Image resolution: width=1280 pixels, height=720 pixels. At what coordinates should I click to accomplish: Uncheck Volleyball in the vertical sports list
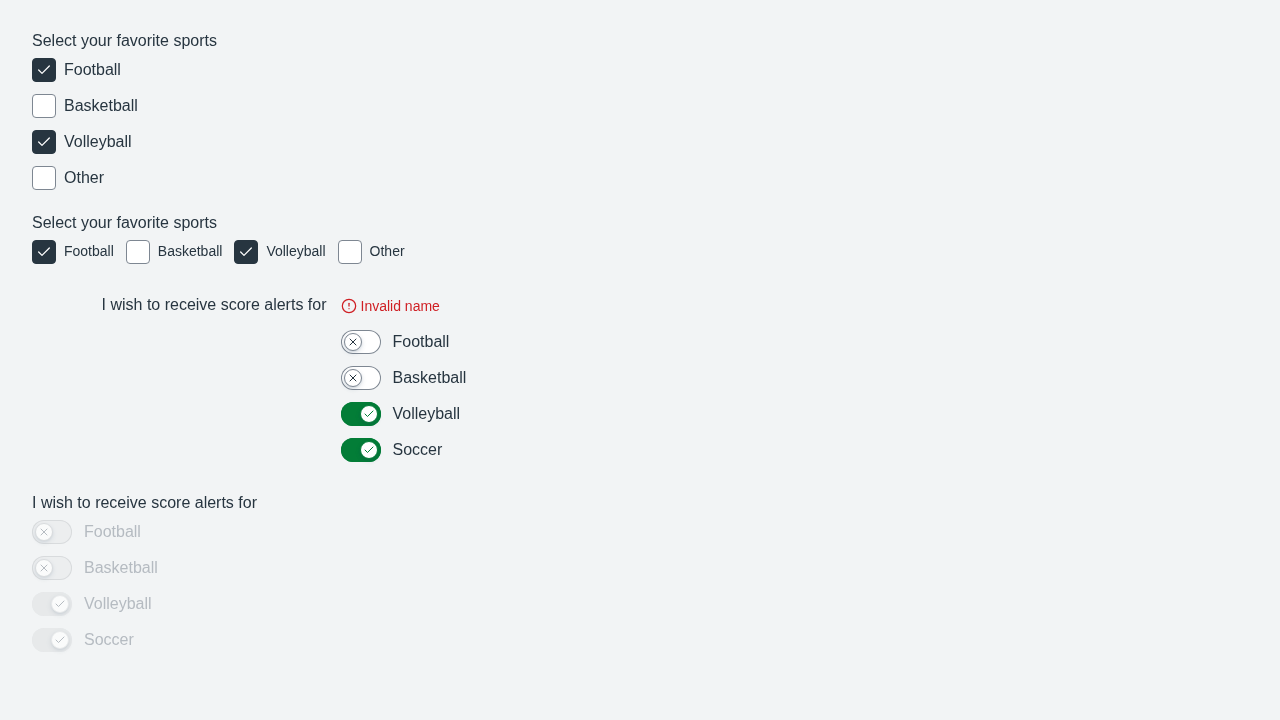(44, 142)
